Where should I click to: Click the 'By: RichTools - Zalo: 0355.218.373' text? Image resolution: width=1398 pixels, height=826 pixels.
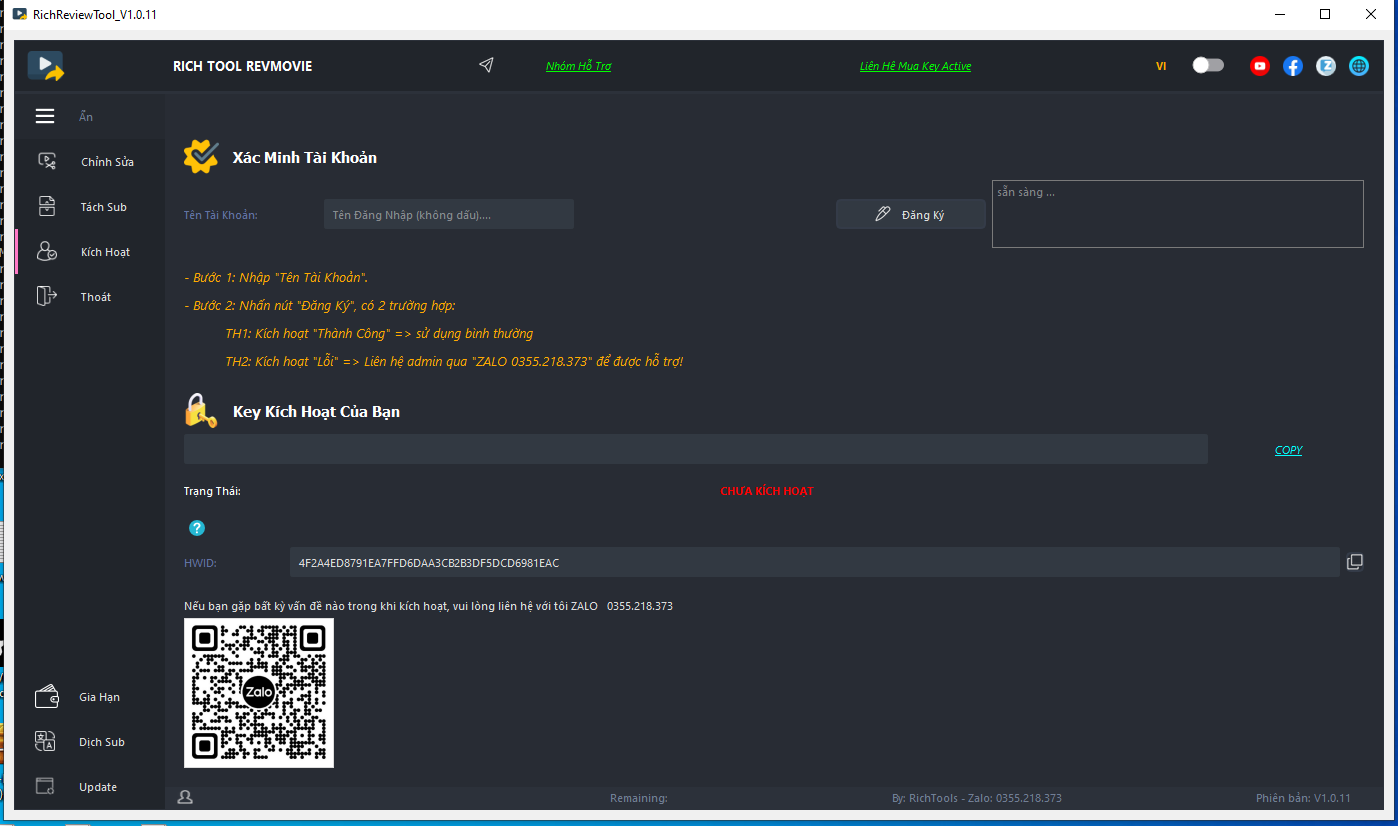[x=977, y=798]
